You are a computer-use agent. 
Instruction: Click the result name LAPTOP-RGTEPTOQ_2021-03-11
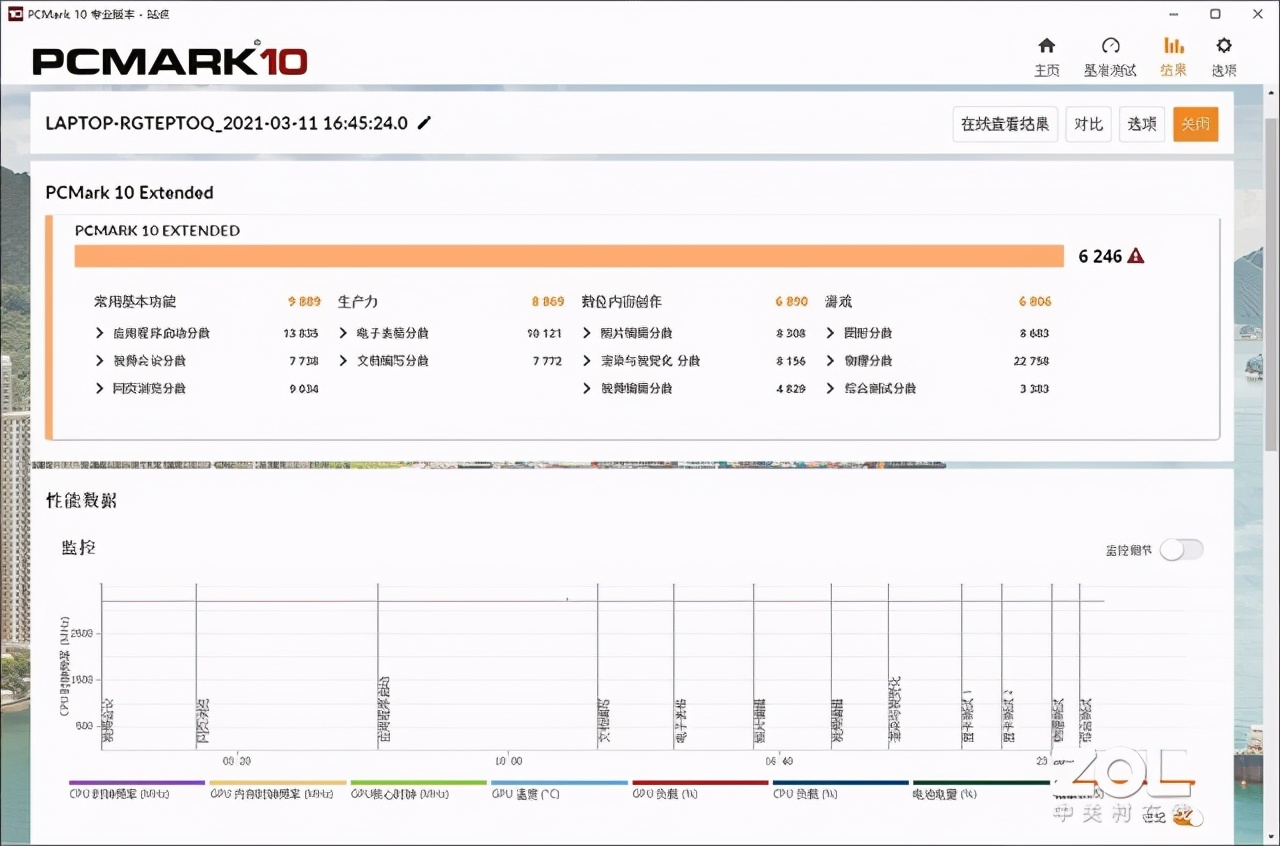coord(227,123)
